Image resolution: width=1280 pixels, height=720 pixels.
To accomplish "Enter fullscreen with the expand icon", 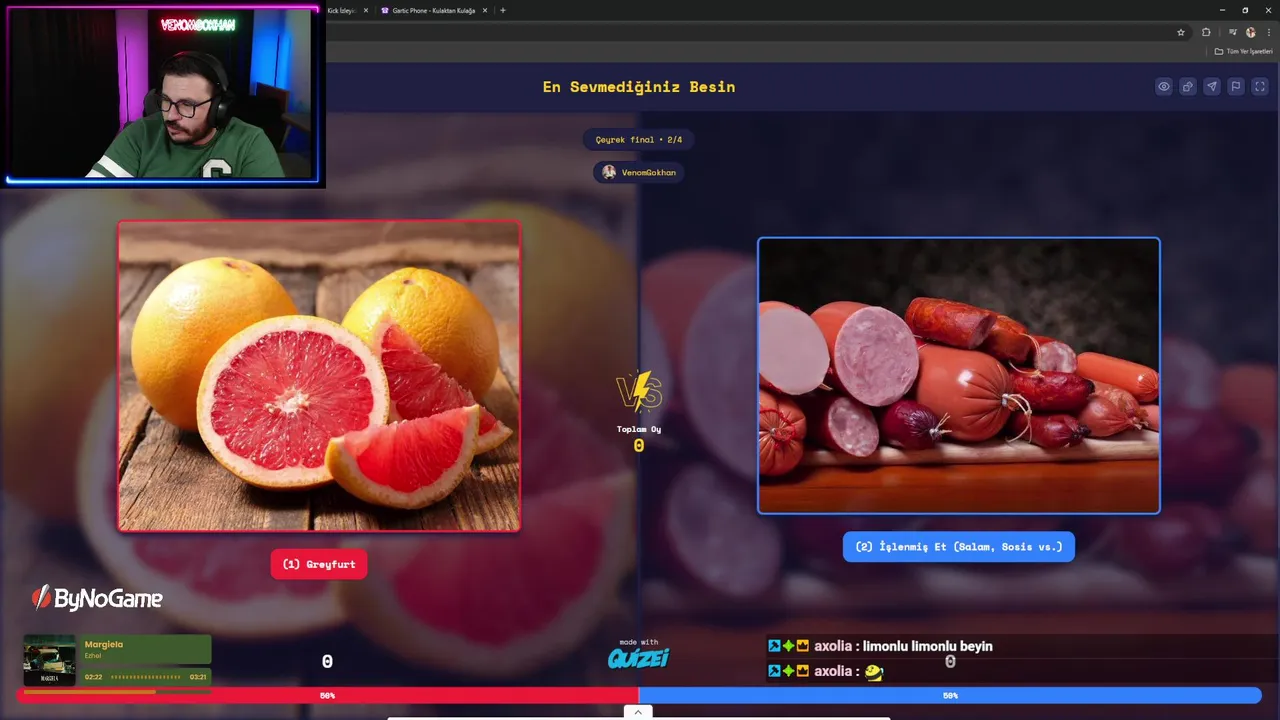I will pos(1260,87).
